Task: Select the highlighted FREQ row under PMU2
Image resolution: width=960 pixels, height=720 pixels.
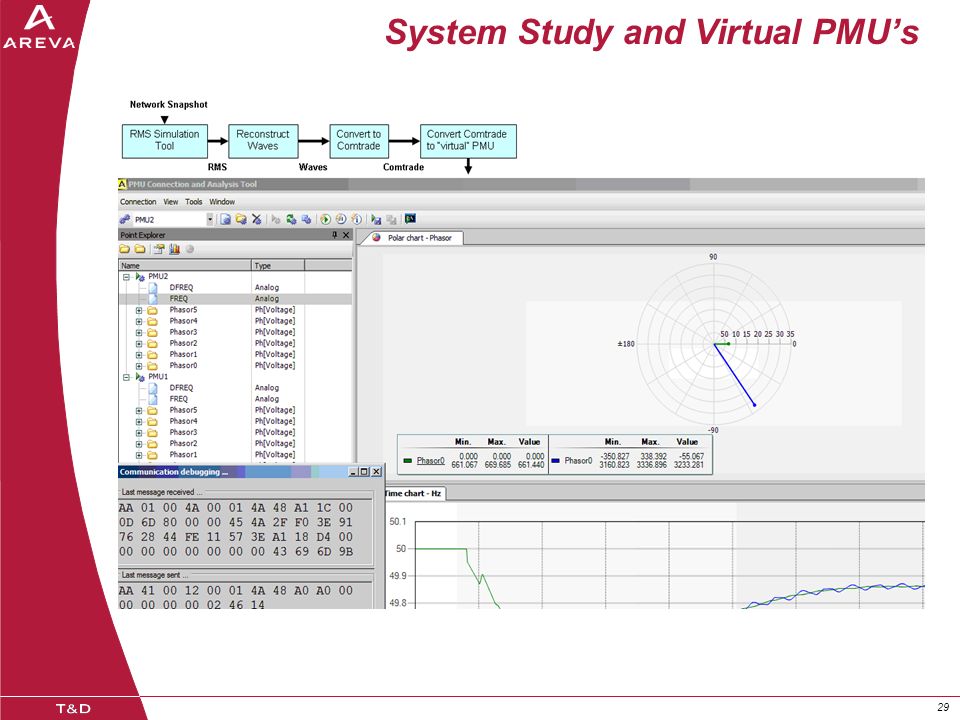Action: point(235,299)
